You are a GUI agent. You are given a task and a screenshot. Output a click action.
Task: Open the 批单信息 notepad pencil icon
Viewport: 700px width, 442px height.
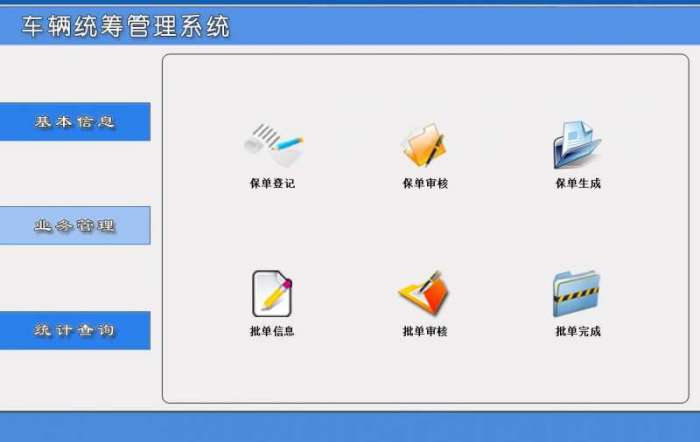(272, 293)
